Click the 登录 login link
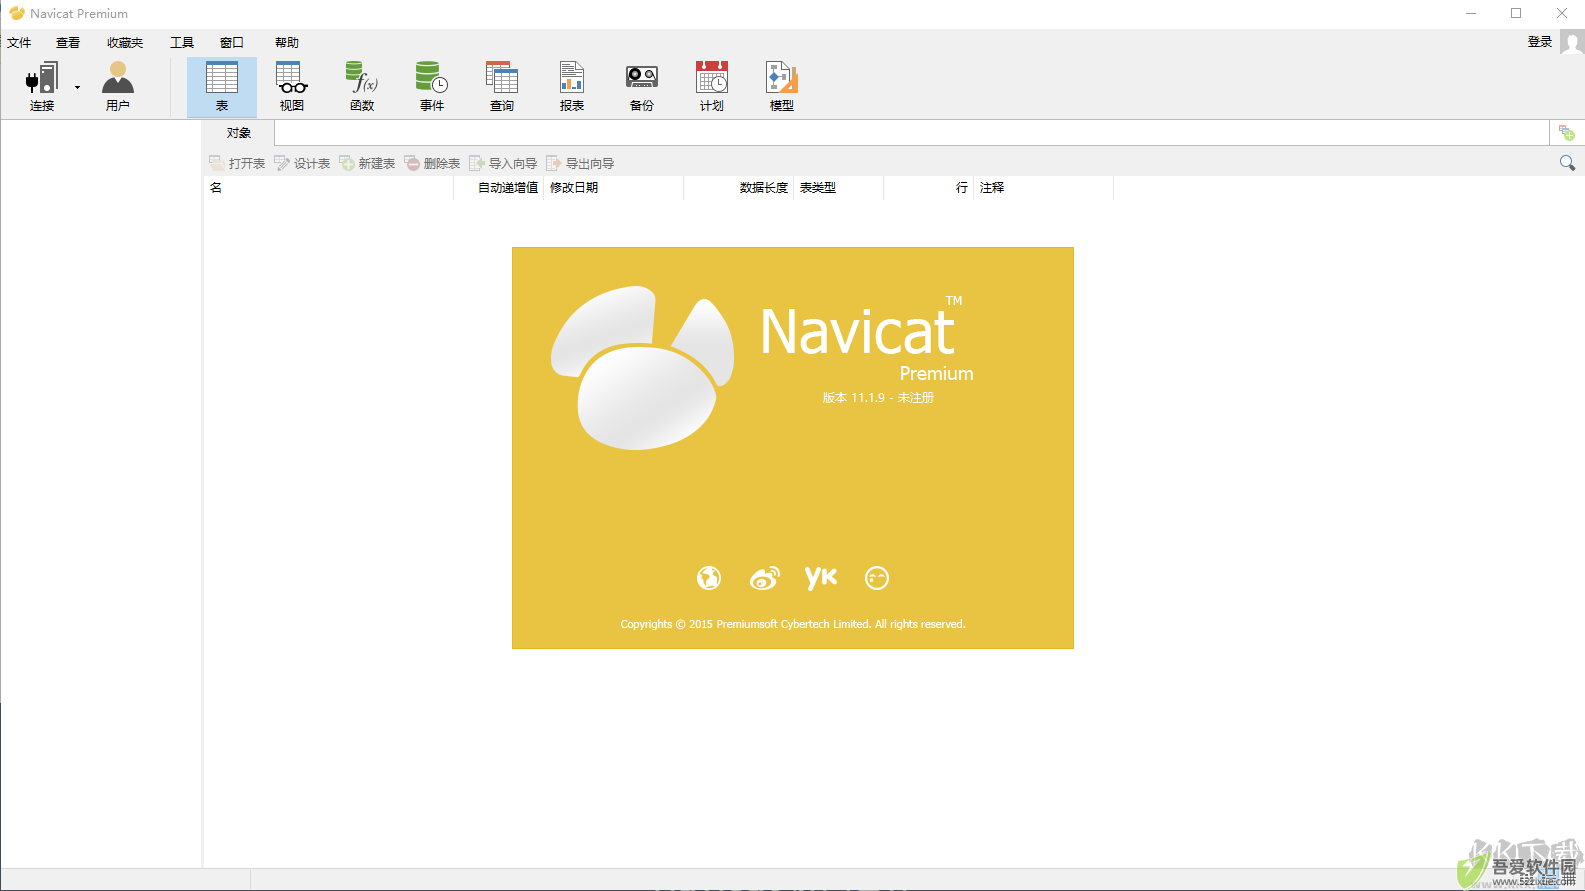Viewport: 1585px width, 891px height. point(1540,42)
